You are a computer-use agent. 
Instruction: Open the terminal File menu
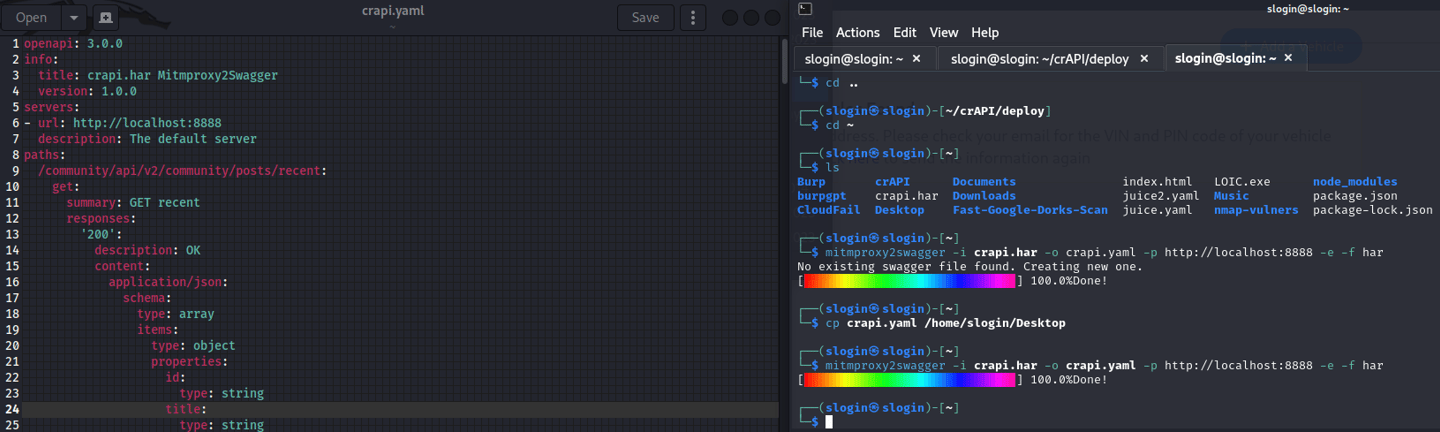tap(812, 33)
